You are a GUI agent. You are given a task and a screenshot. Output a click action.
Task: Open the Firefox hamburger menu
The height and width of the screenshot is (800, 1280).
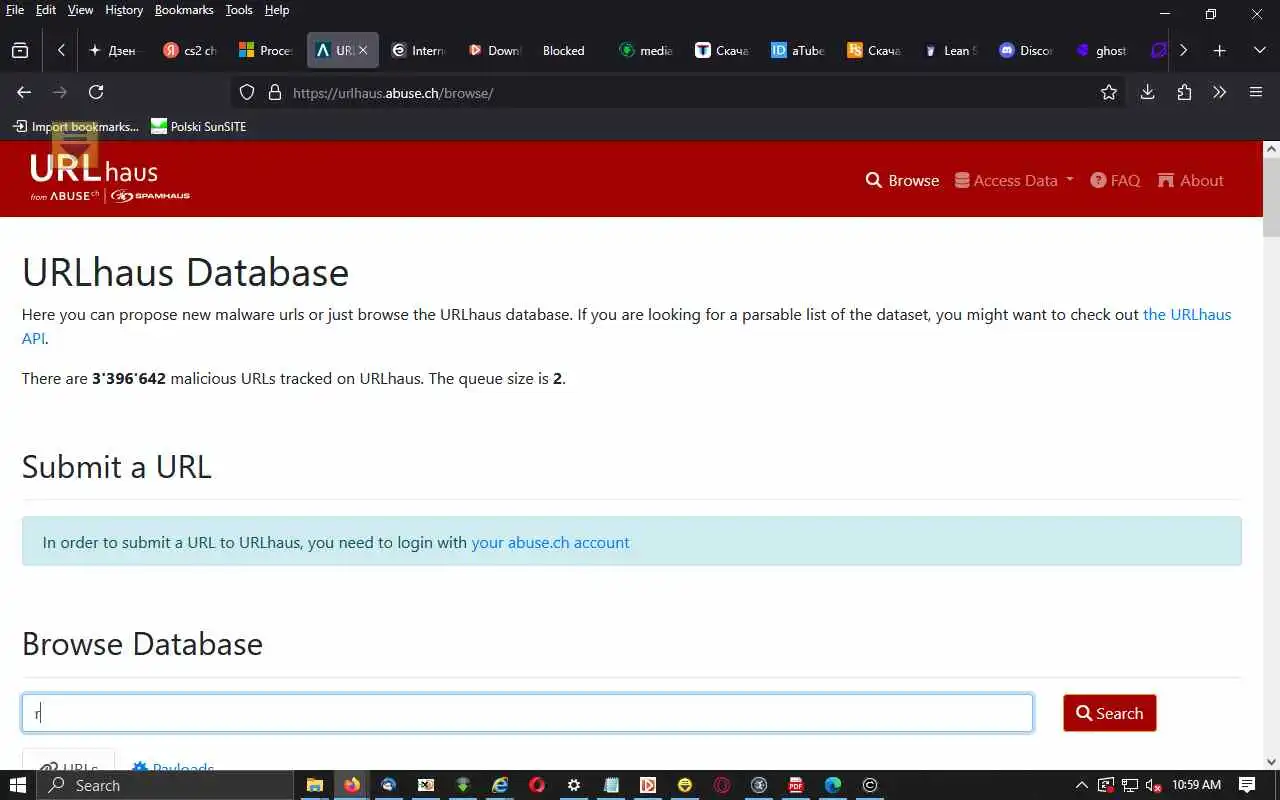pyautogui.click(x=1256, y=92)
